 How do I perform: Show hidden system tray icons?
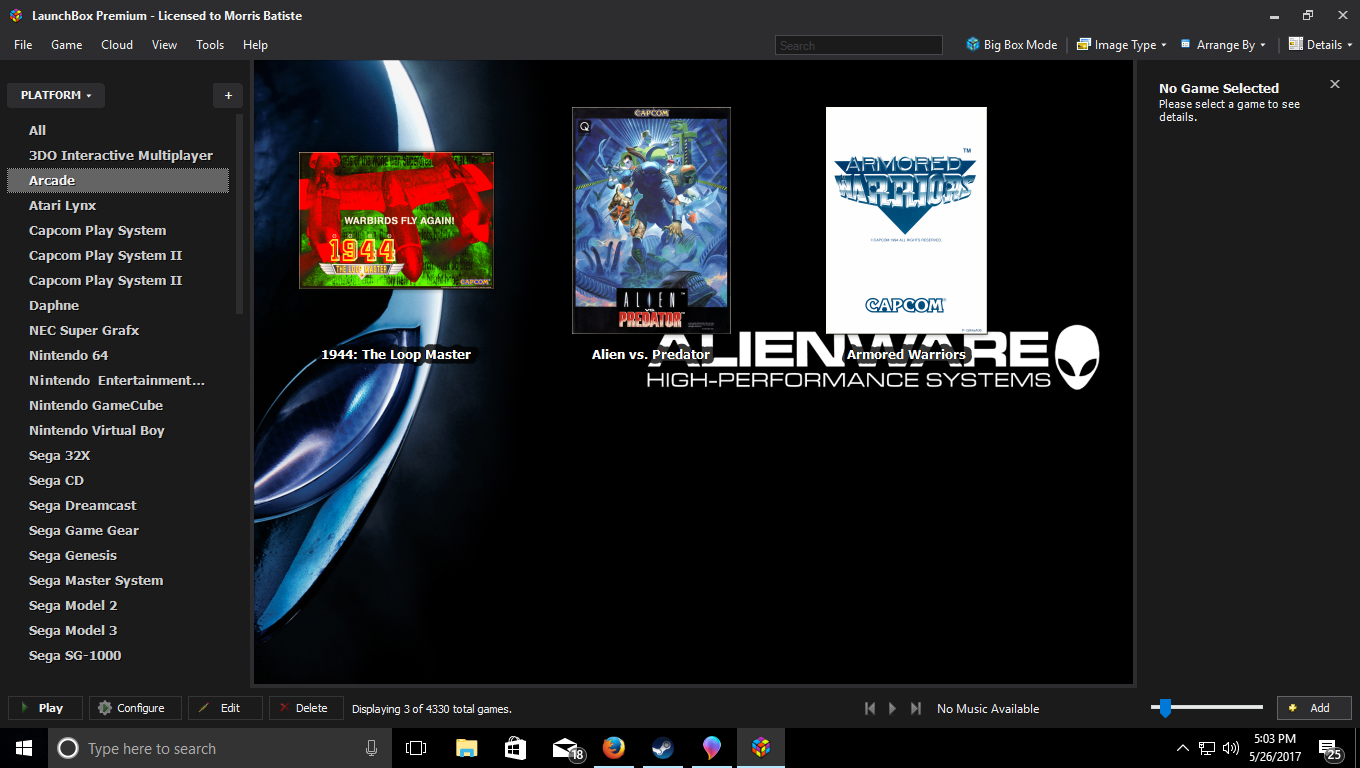click(1183, 748)
